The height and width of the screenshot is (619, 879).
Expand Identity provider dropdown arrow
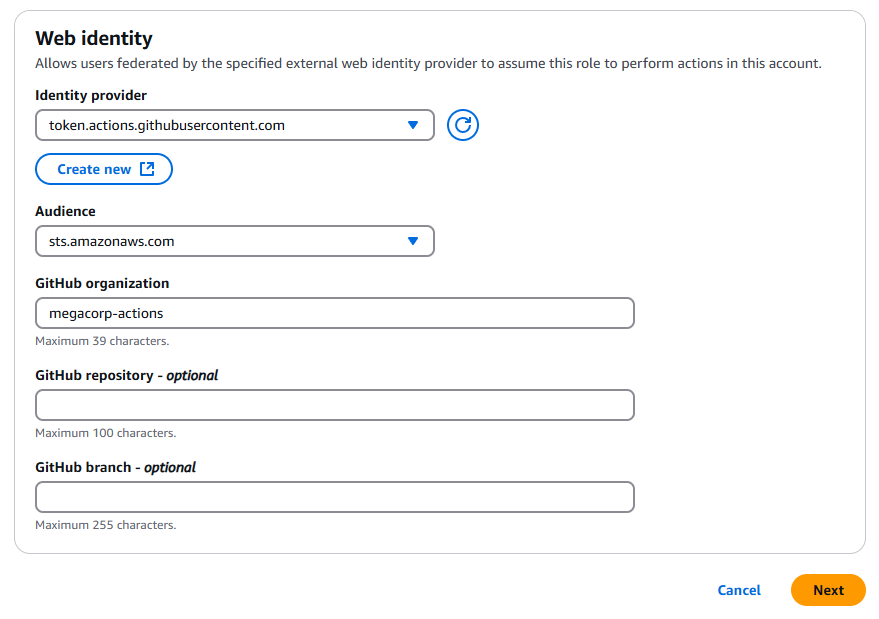(413, 125)
